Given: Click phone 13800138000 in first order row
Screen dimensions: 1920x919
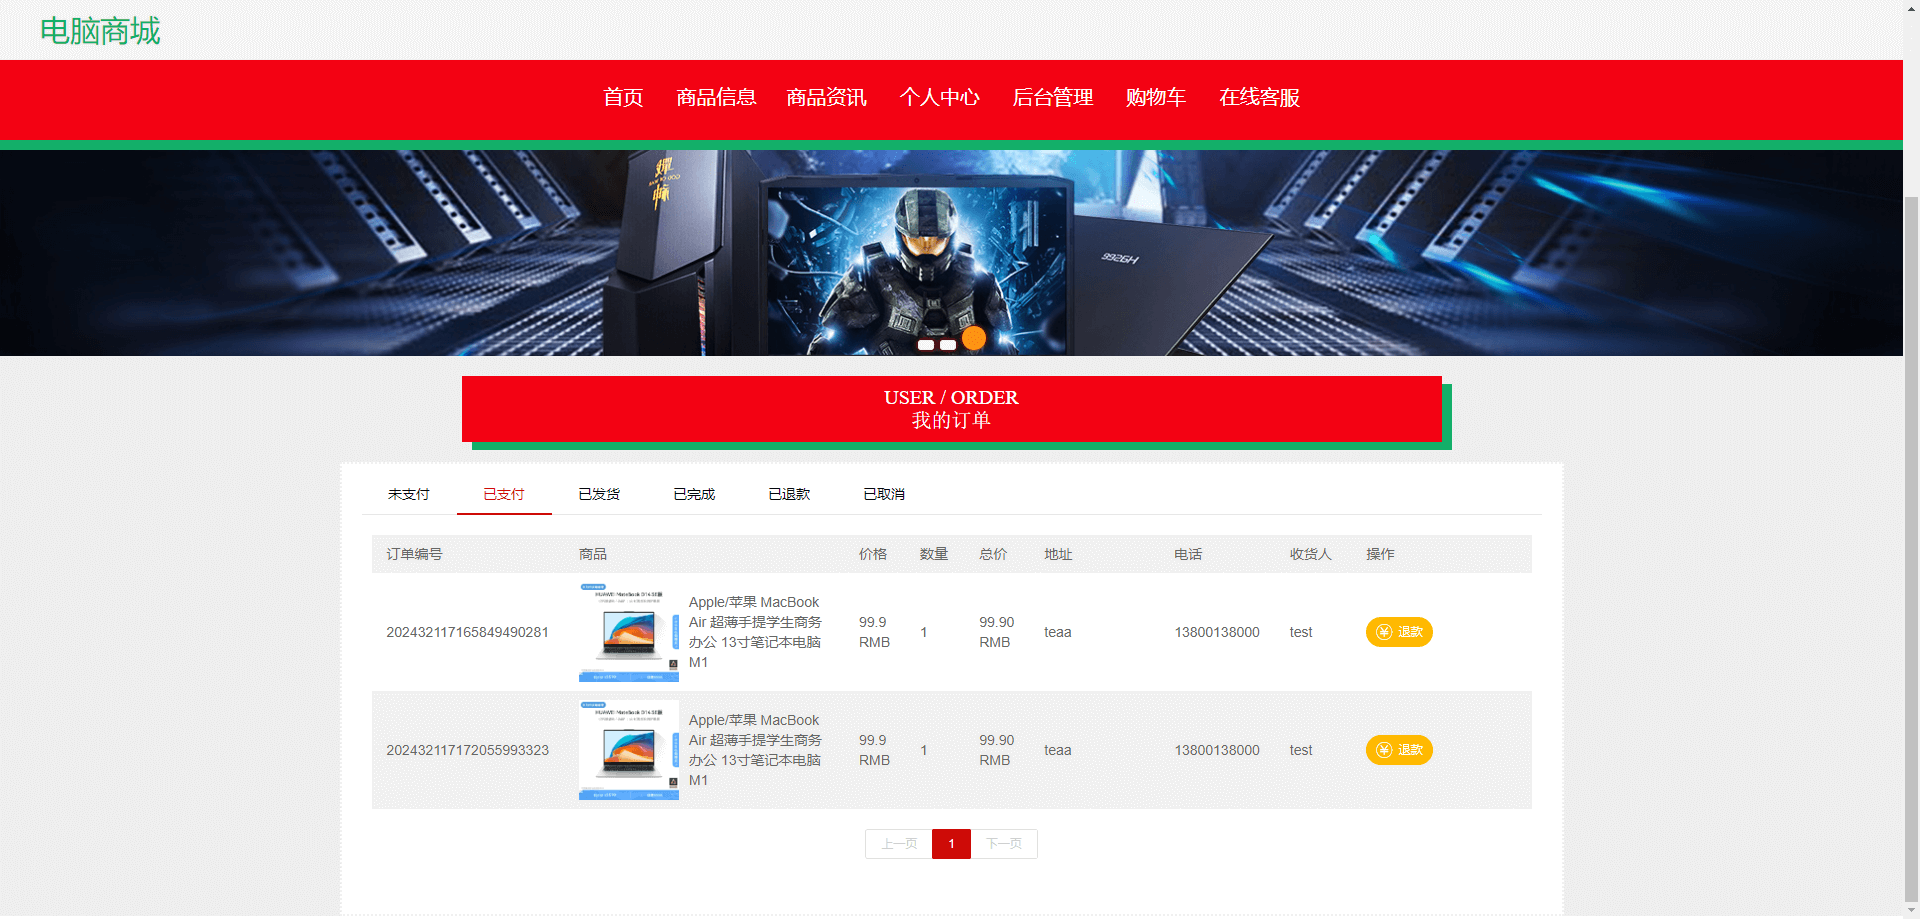Looking at the screenshot, I should [x=1217, y=632].
